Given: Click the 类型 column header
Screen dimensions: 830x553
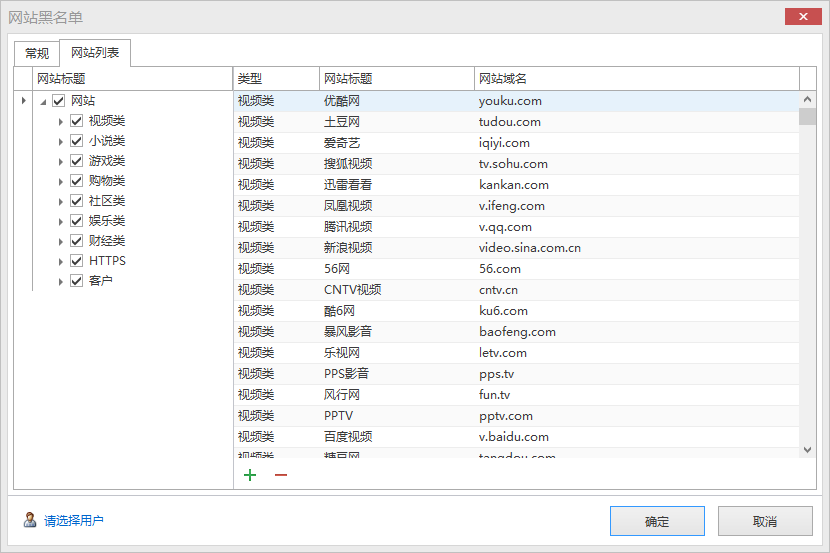Looking at the screenshot, I should click(276, 79).
